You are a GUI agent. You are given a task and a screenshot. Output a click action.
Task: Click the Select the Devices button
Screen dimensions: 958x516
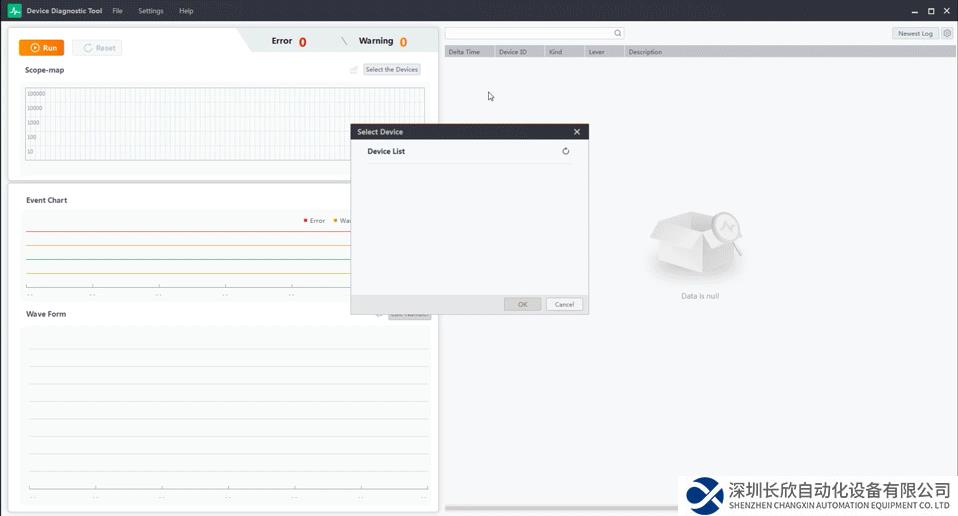(391, 70)
